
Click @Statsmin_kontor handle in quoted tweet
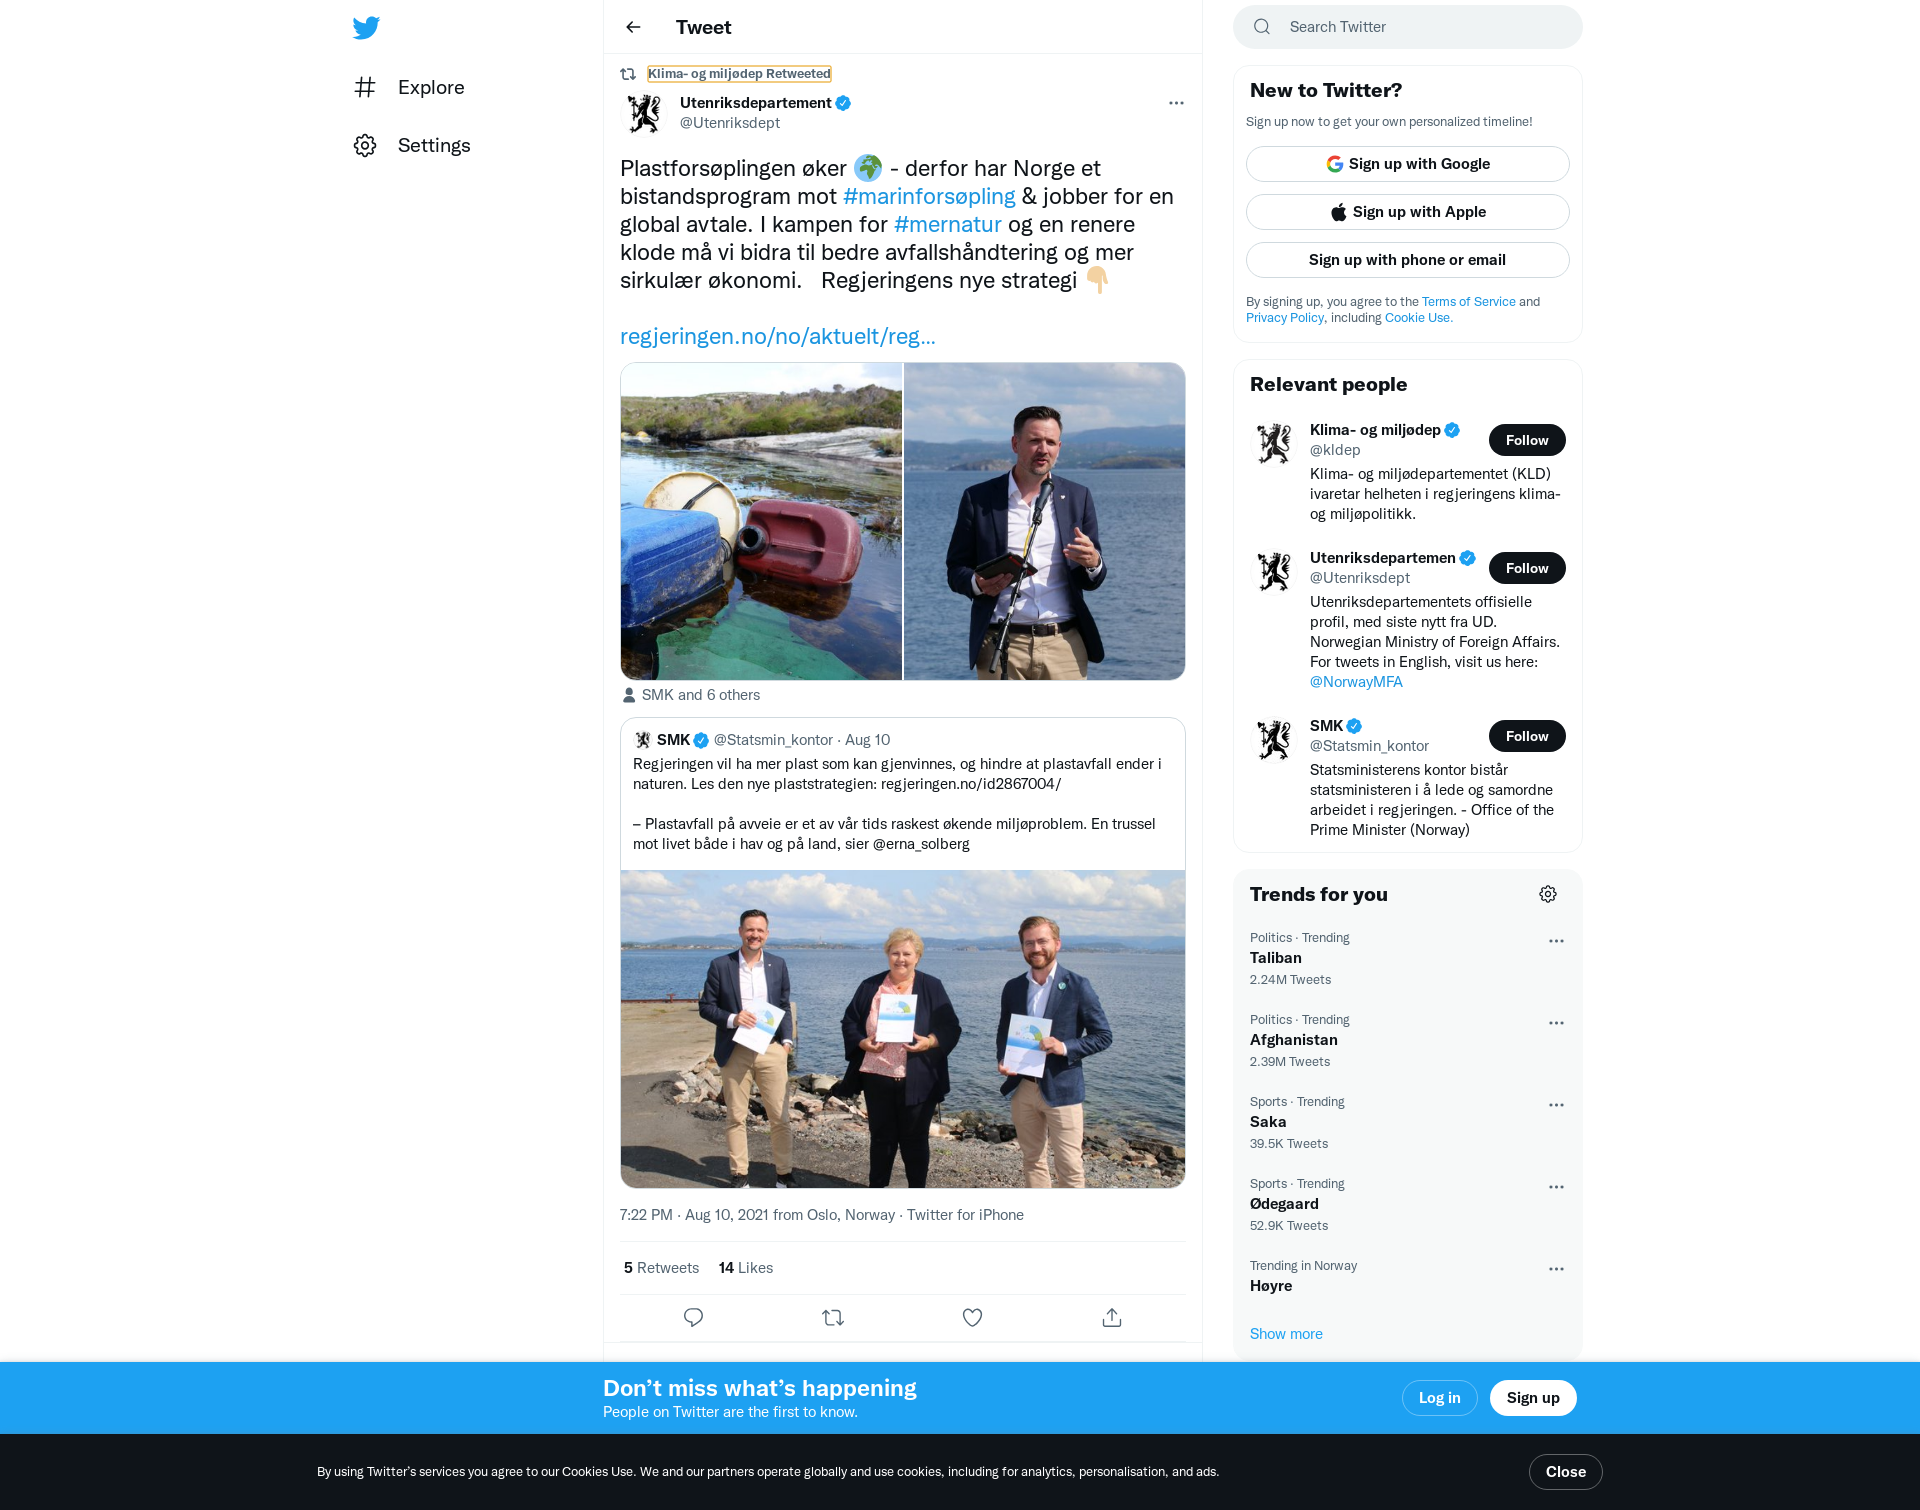[773, 740]
